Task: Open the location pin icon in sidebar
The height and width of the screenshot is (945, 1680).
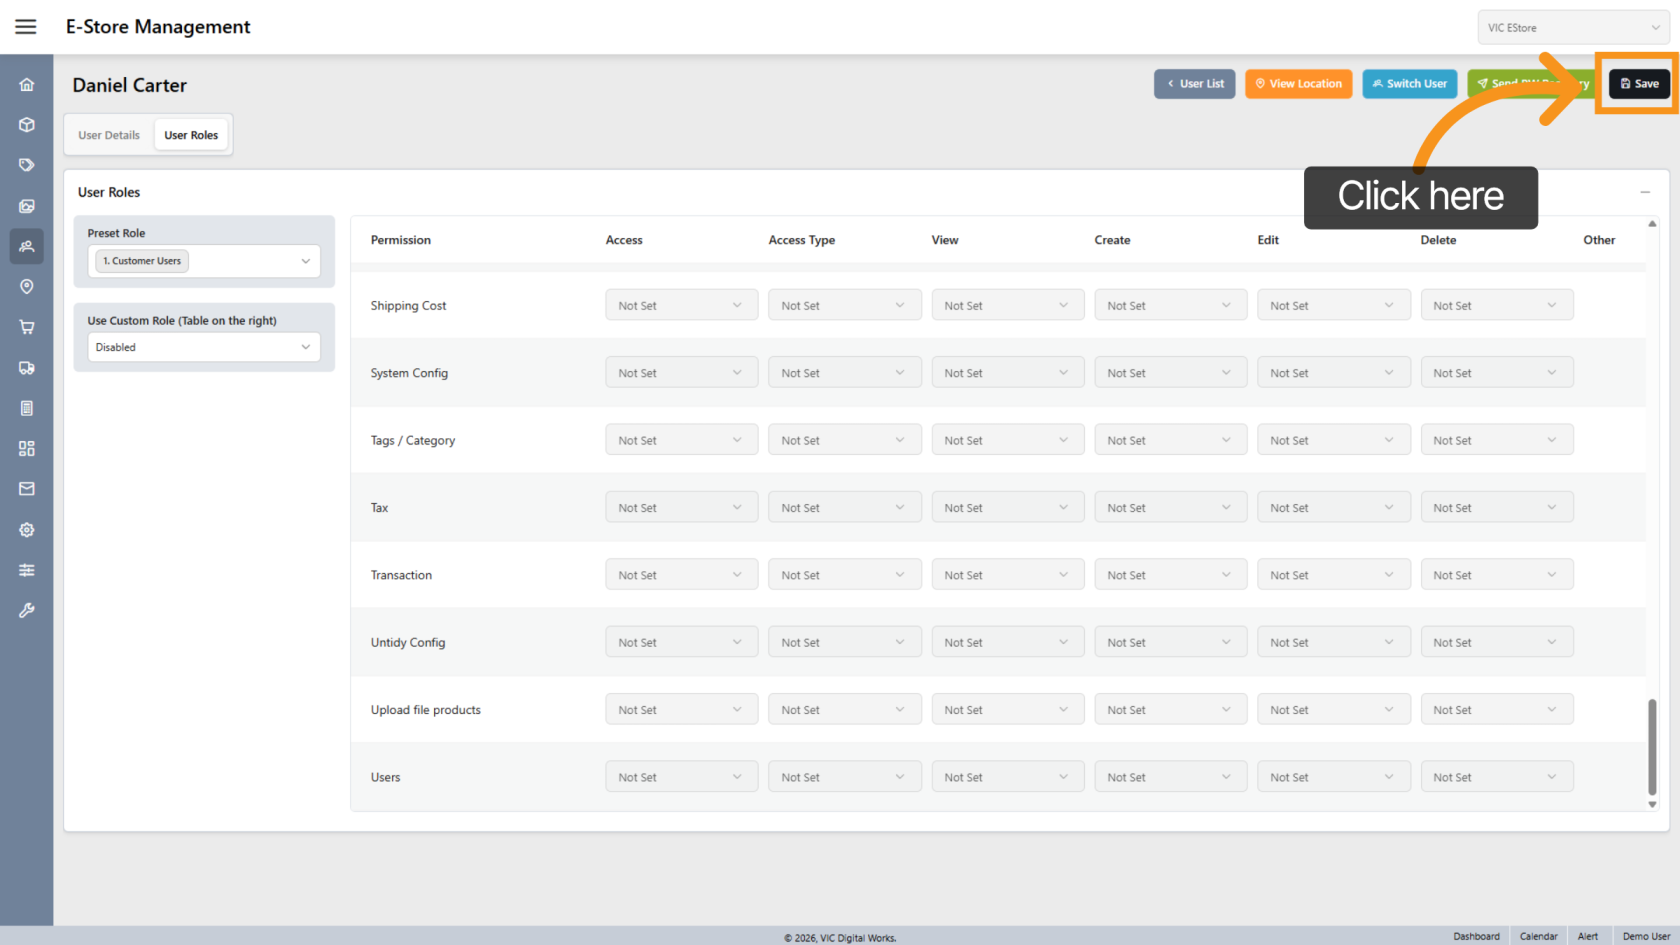Action: [27, 287]
